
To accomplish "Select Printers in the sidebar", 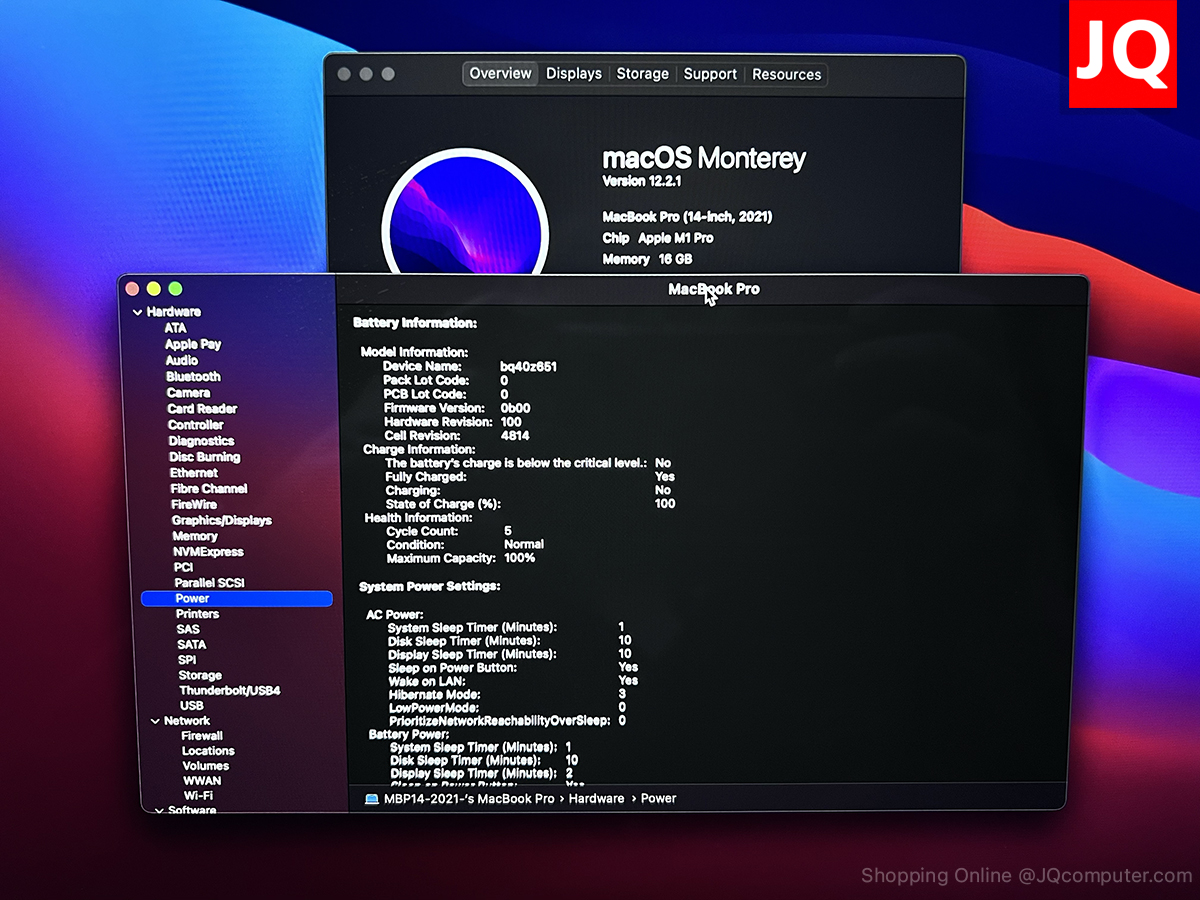I will pyautogui.click(x=197, y=614).
